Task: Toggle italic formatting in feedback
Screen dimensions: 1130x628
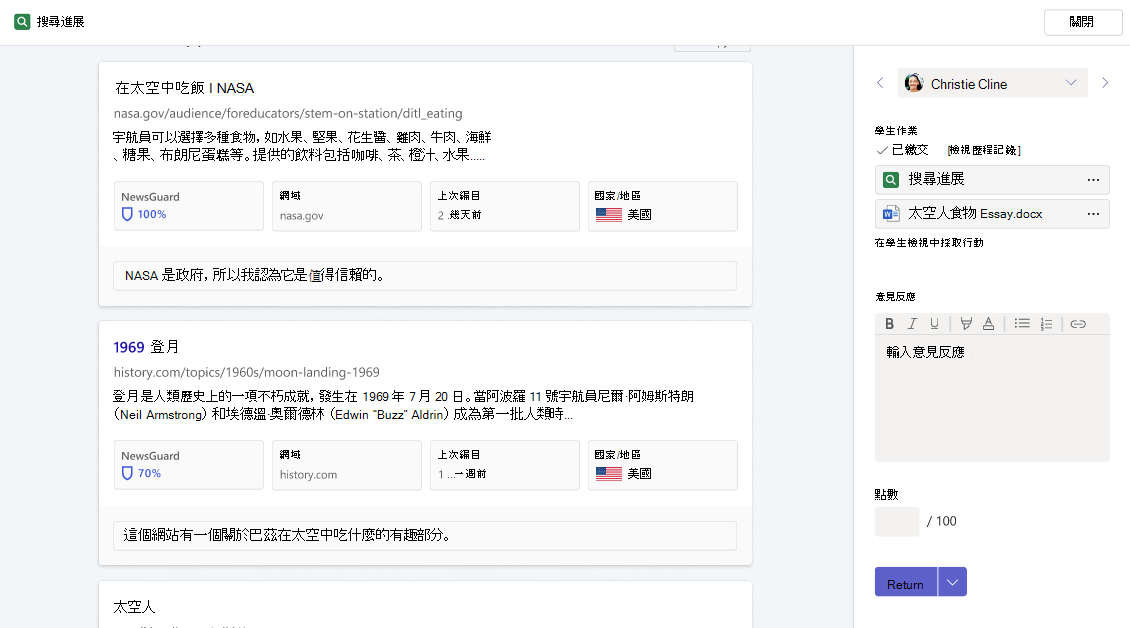Action: (x=912, y=324)
